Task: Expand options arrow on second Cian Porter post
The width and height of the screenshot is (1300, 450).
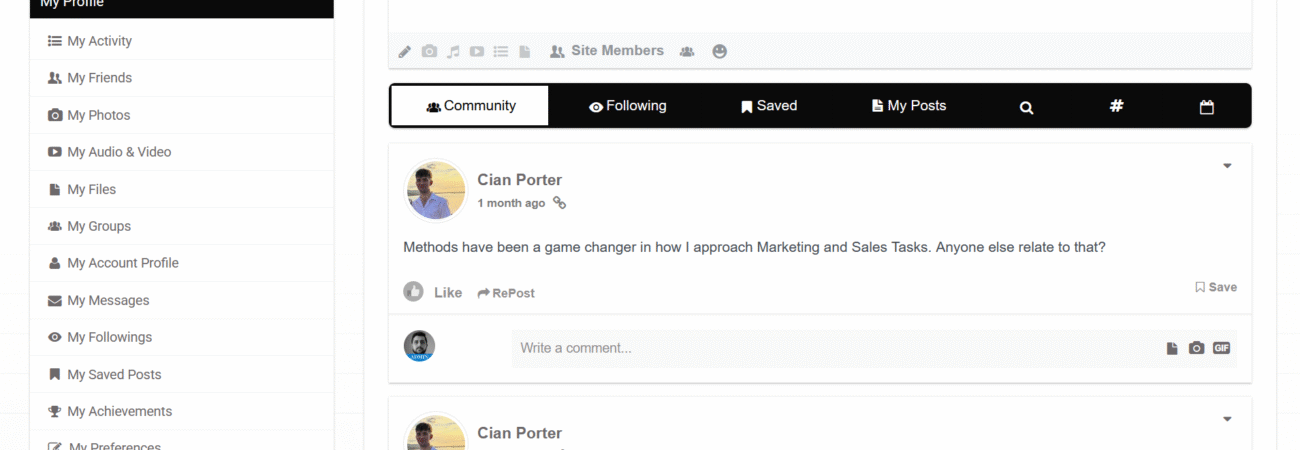Action: click(x=1227, y=419)
